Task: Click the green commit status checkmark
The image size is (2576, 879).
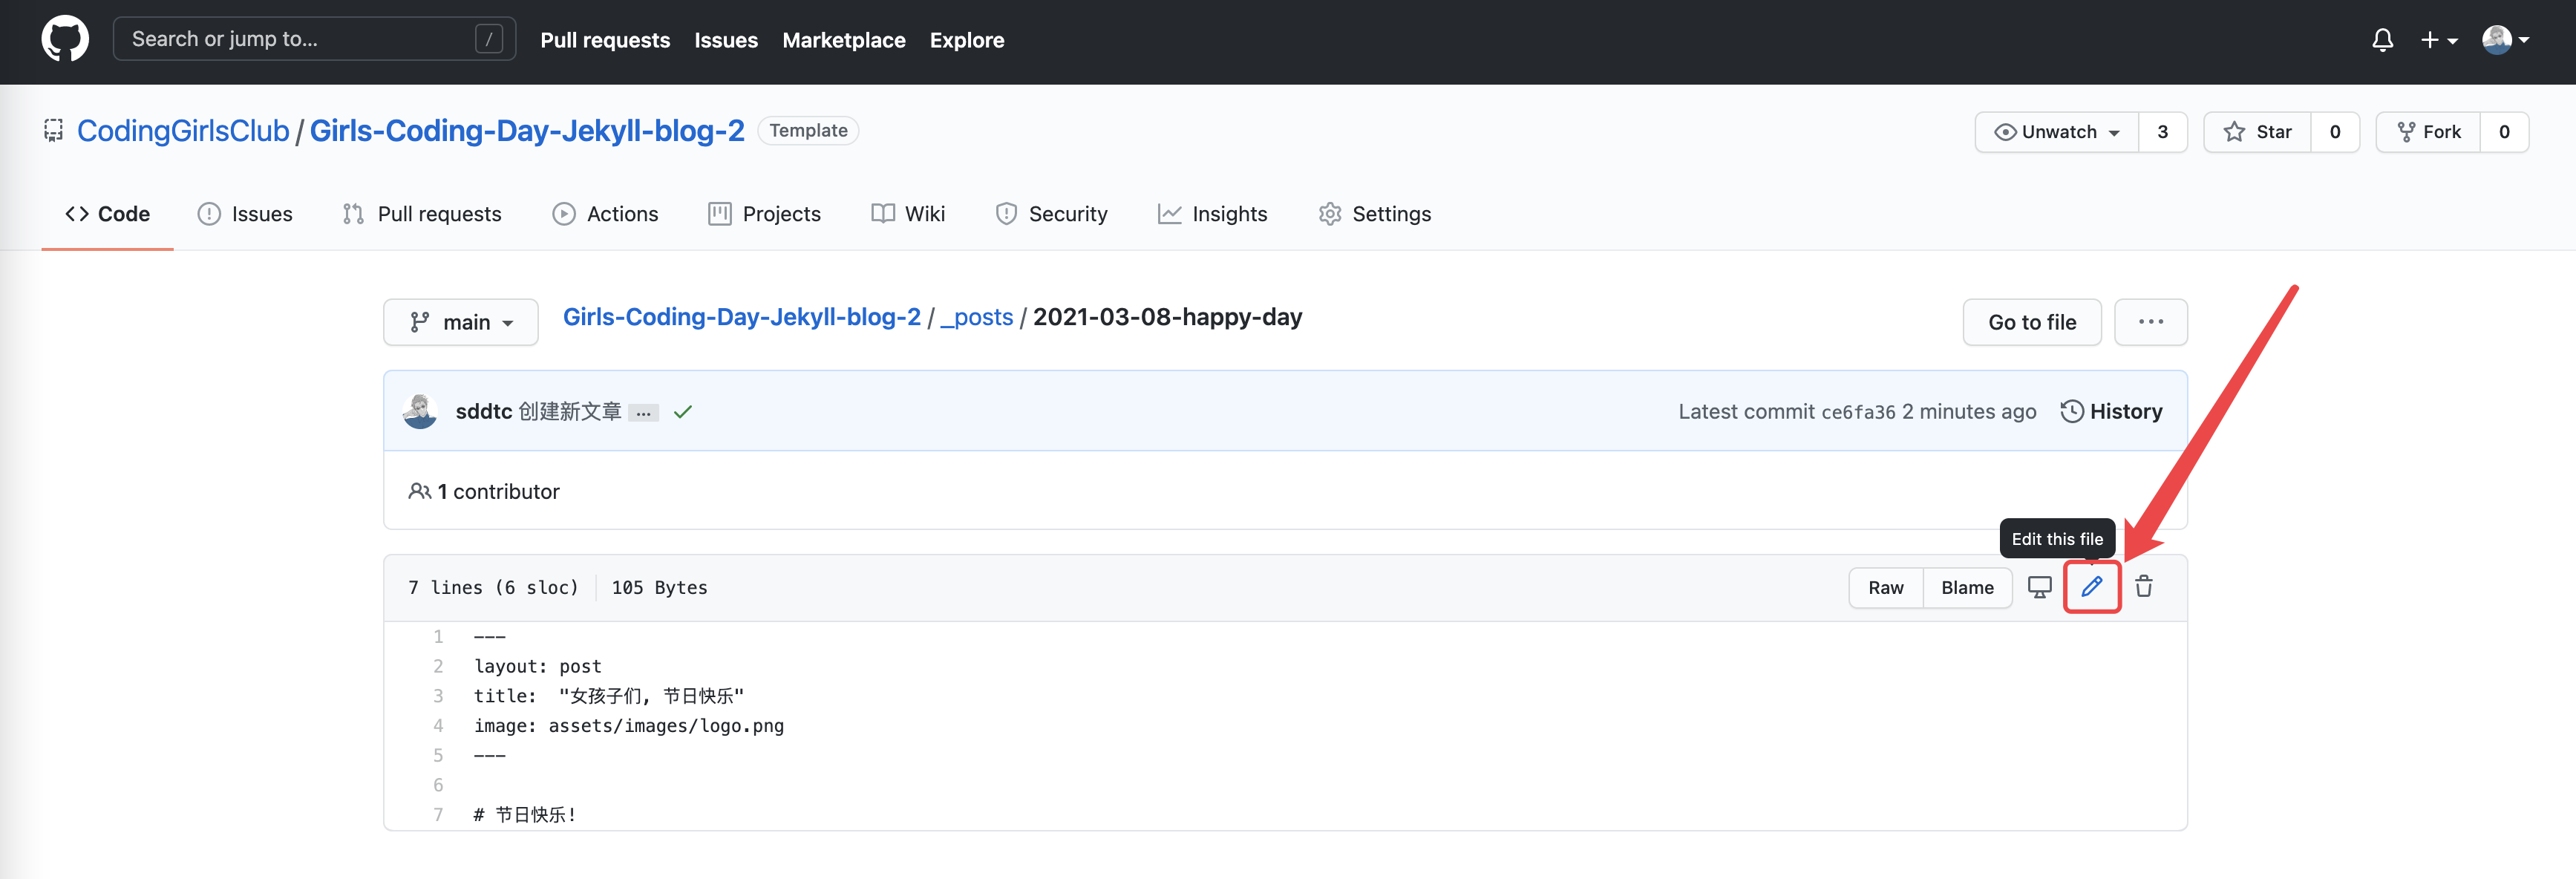Action: tap(683, 412)
